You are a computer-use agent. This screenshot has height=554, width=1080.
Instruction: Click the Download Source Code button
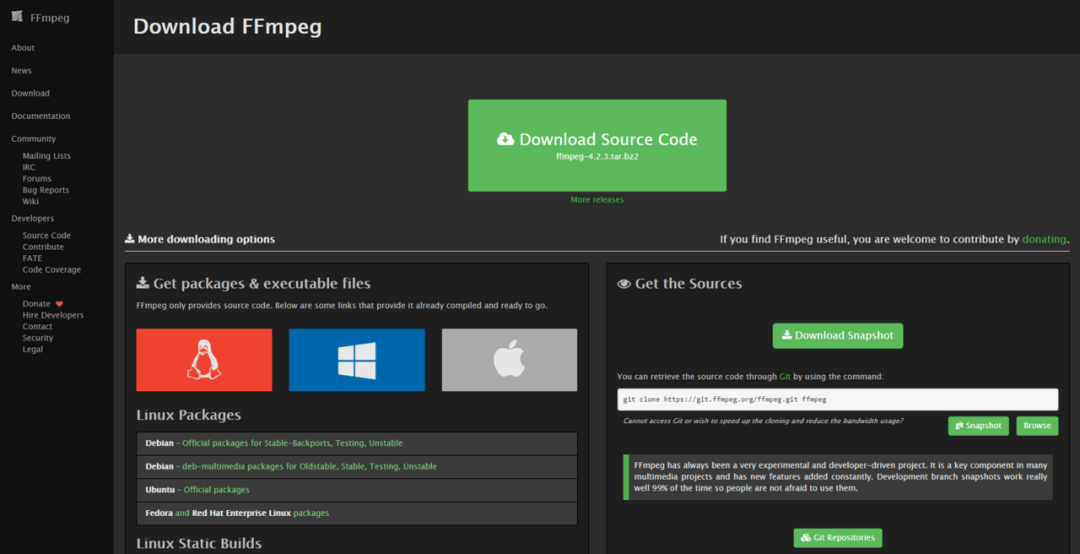(x=597, y=145)
